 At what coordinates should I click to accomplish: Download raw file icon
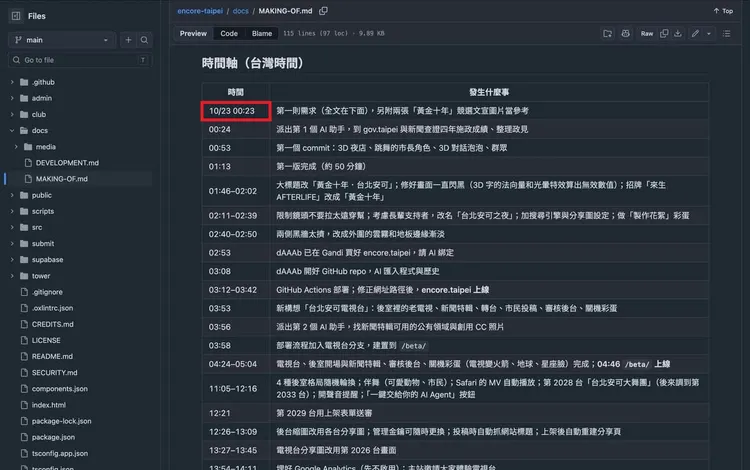coord(678,33)
